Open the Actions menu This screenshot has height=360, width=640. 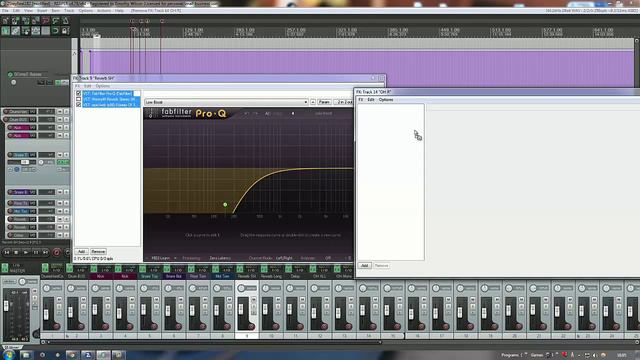point(104,11)
